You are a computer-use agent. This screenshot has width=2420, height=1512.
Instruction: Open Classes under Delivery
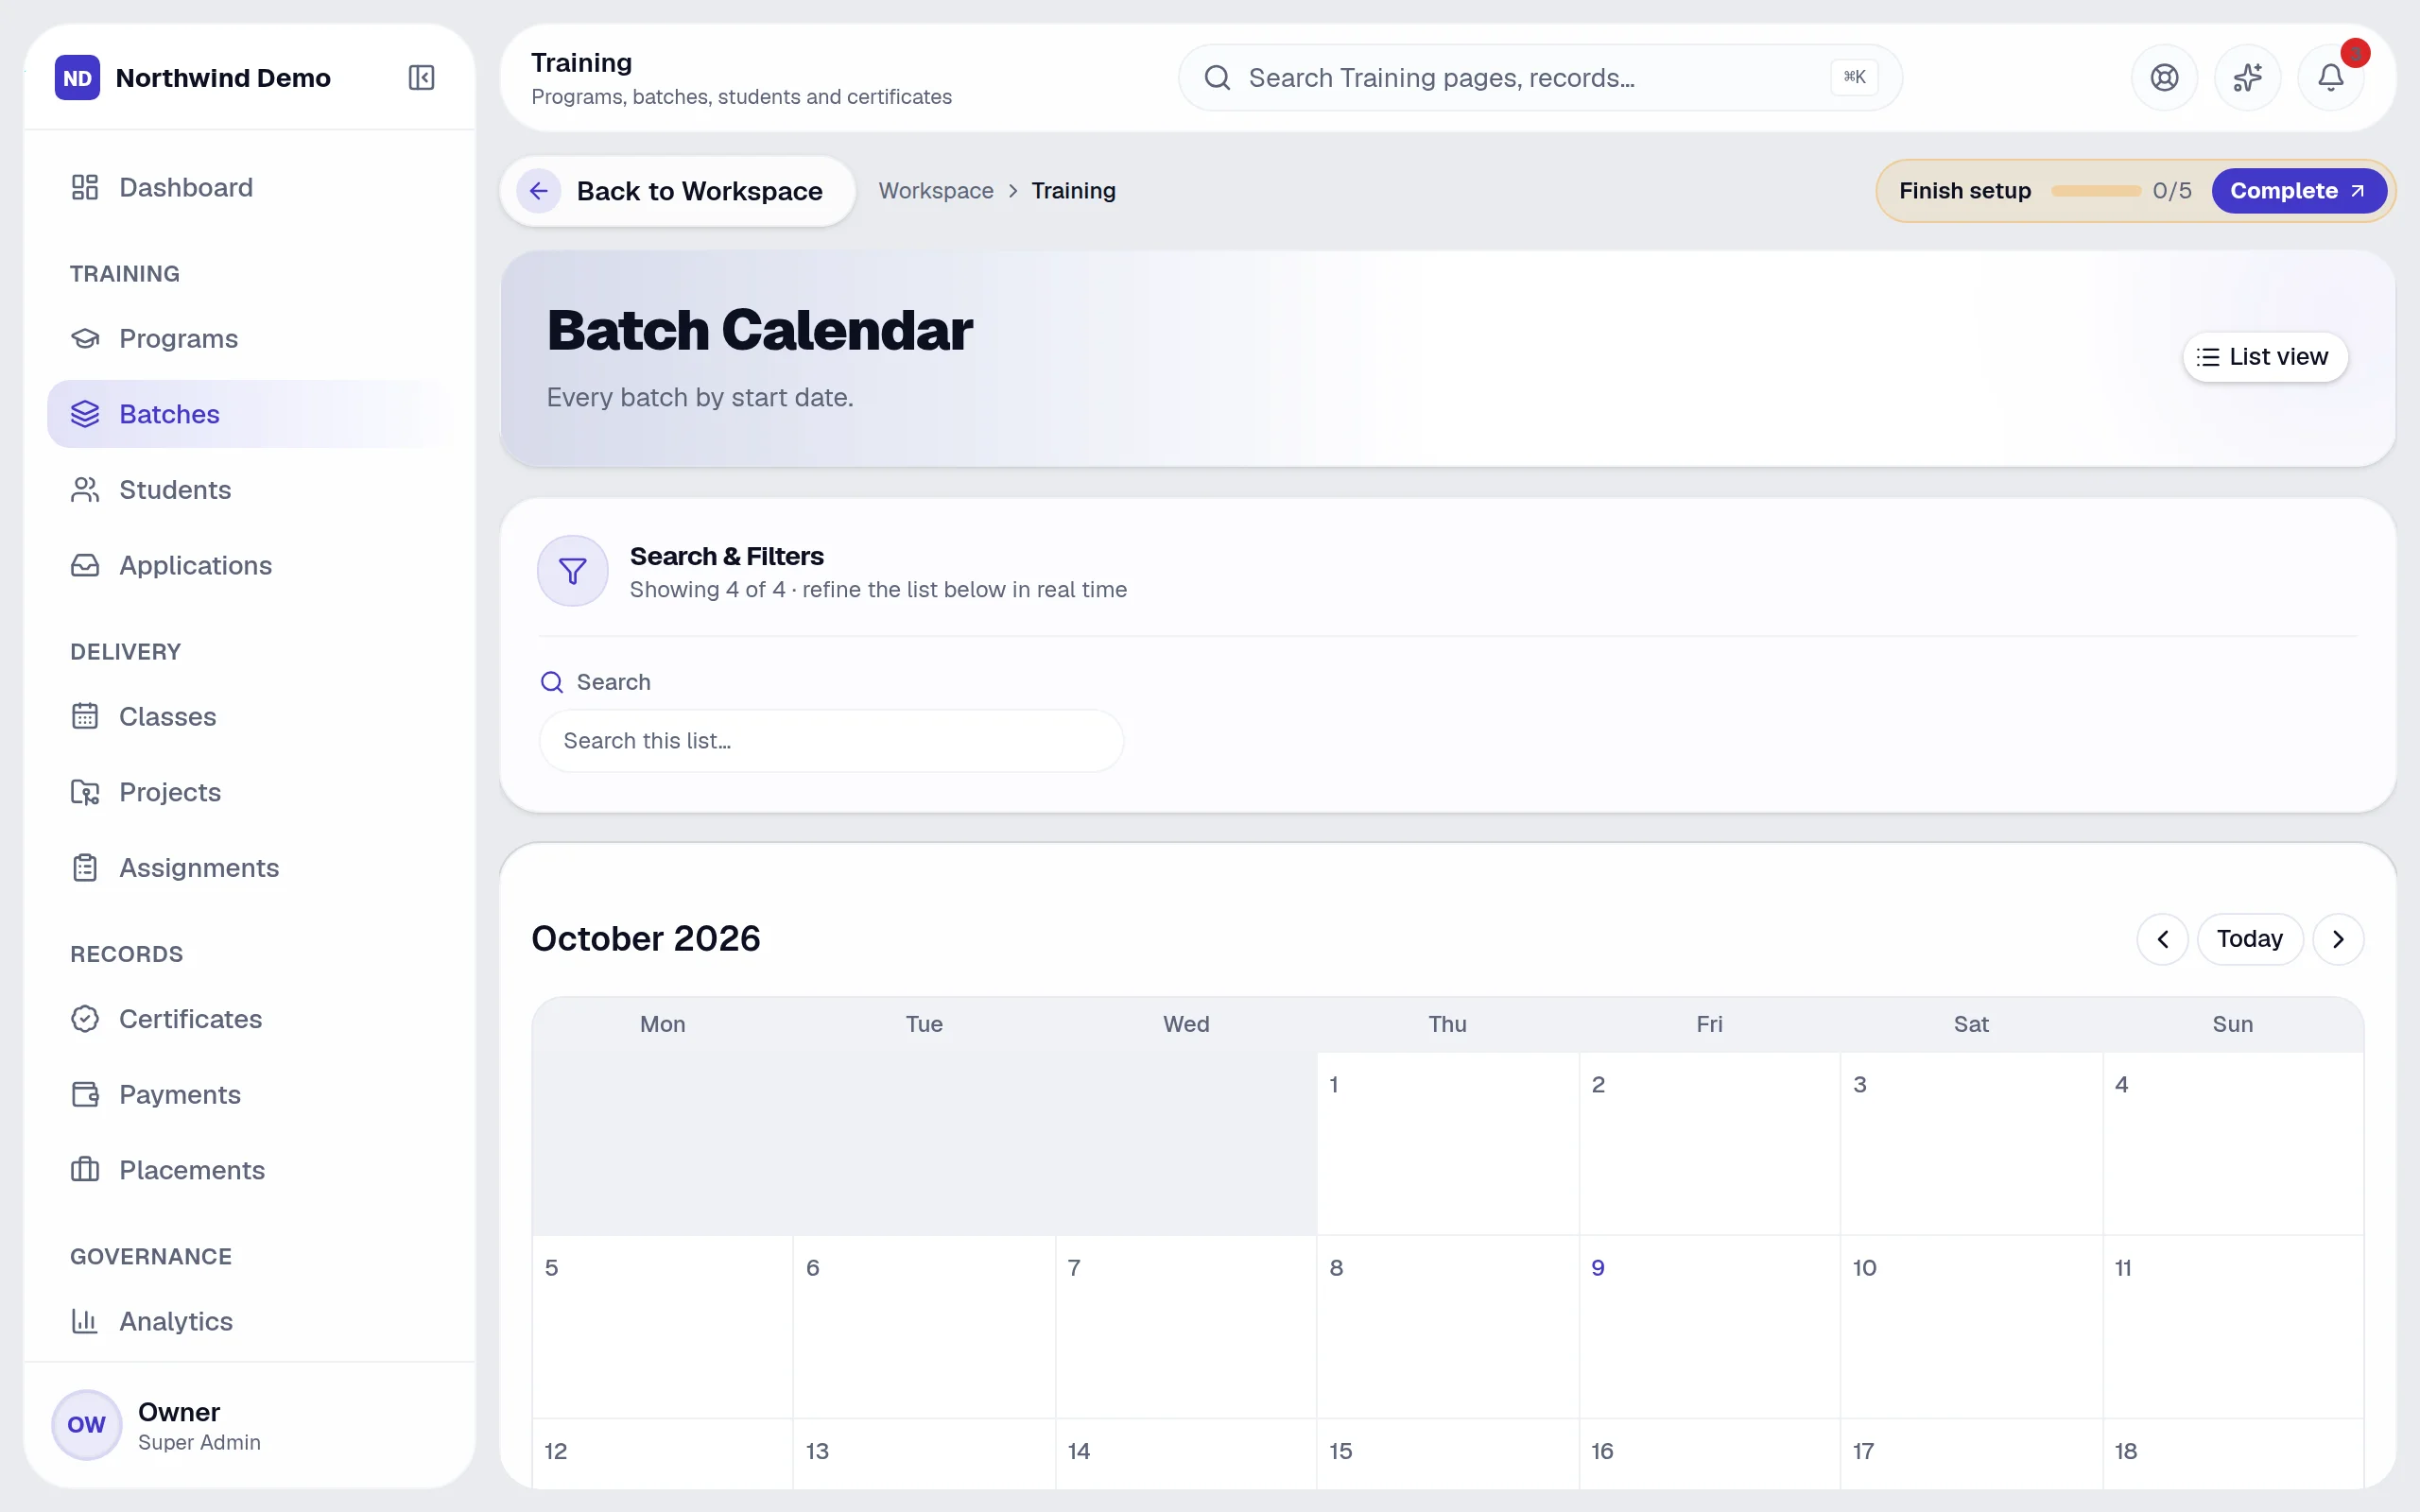249,716
